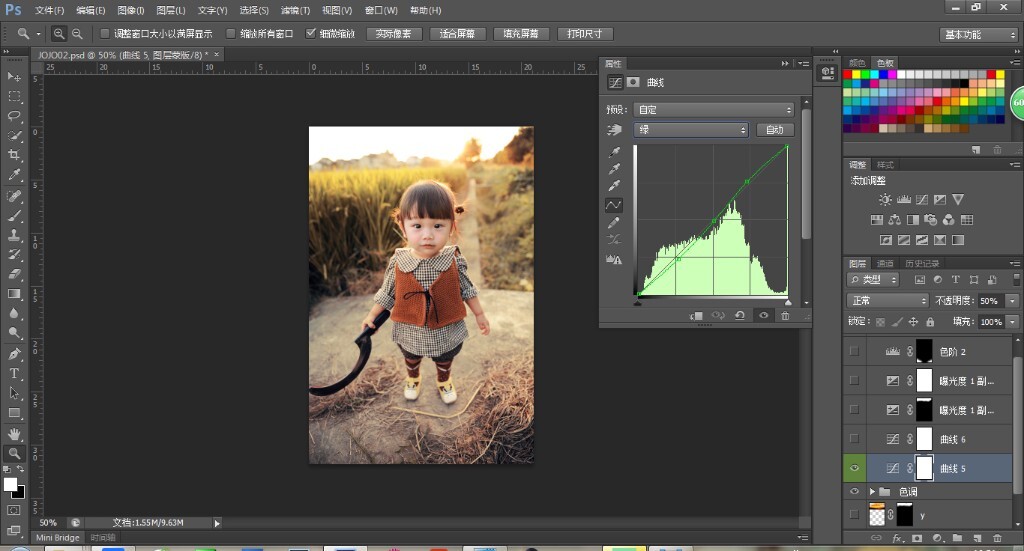The width and height of the screenshot is (1024, 551).
Task: Select the Hand tool
Action: 14,433
